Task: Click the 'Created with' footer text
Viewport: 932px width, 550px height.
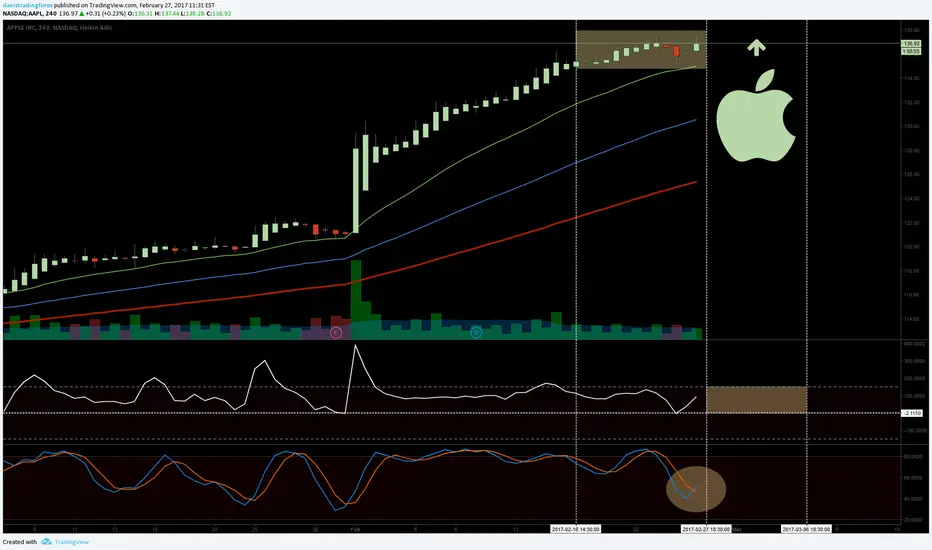Action: tap(20, 542)
